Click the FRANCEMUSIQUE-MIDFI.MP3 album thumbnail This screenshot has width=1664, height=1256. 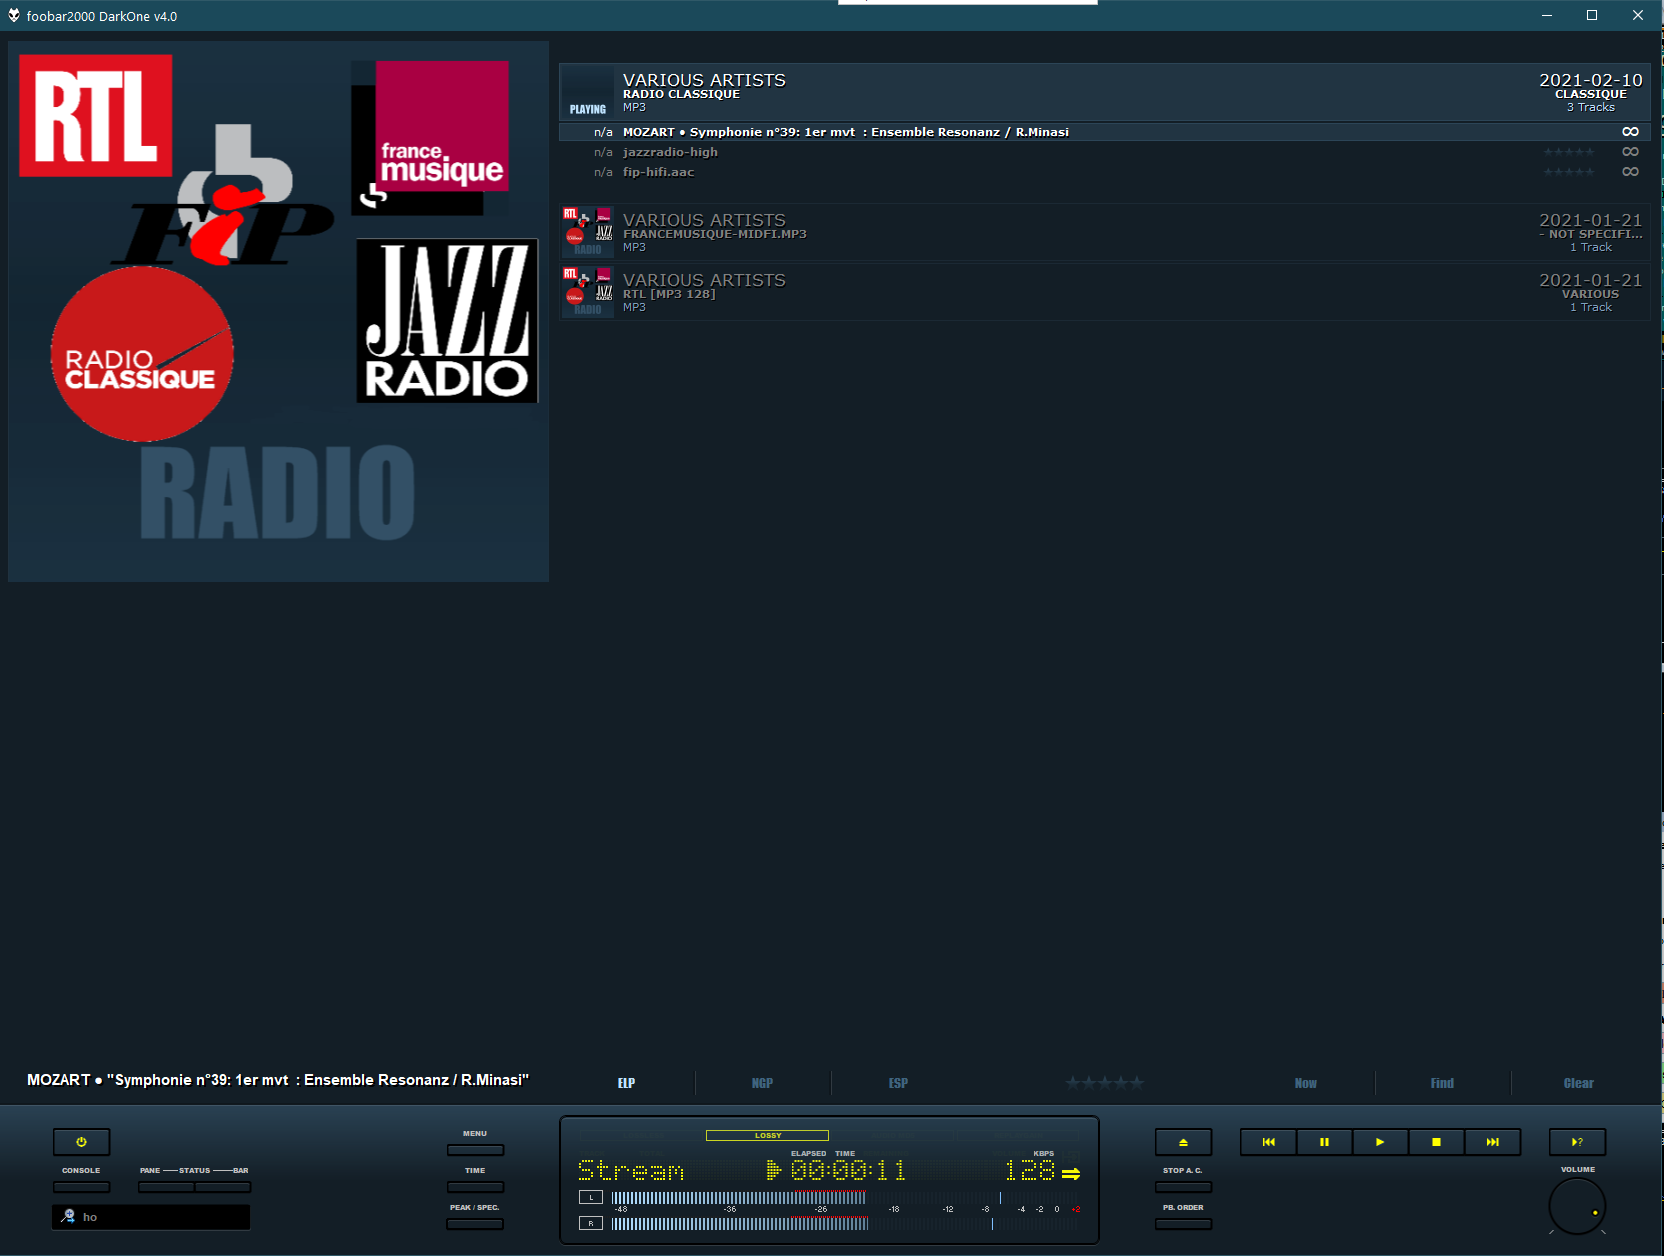click(588, 232)
